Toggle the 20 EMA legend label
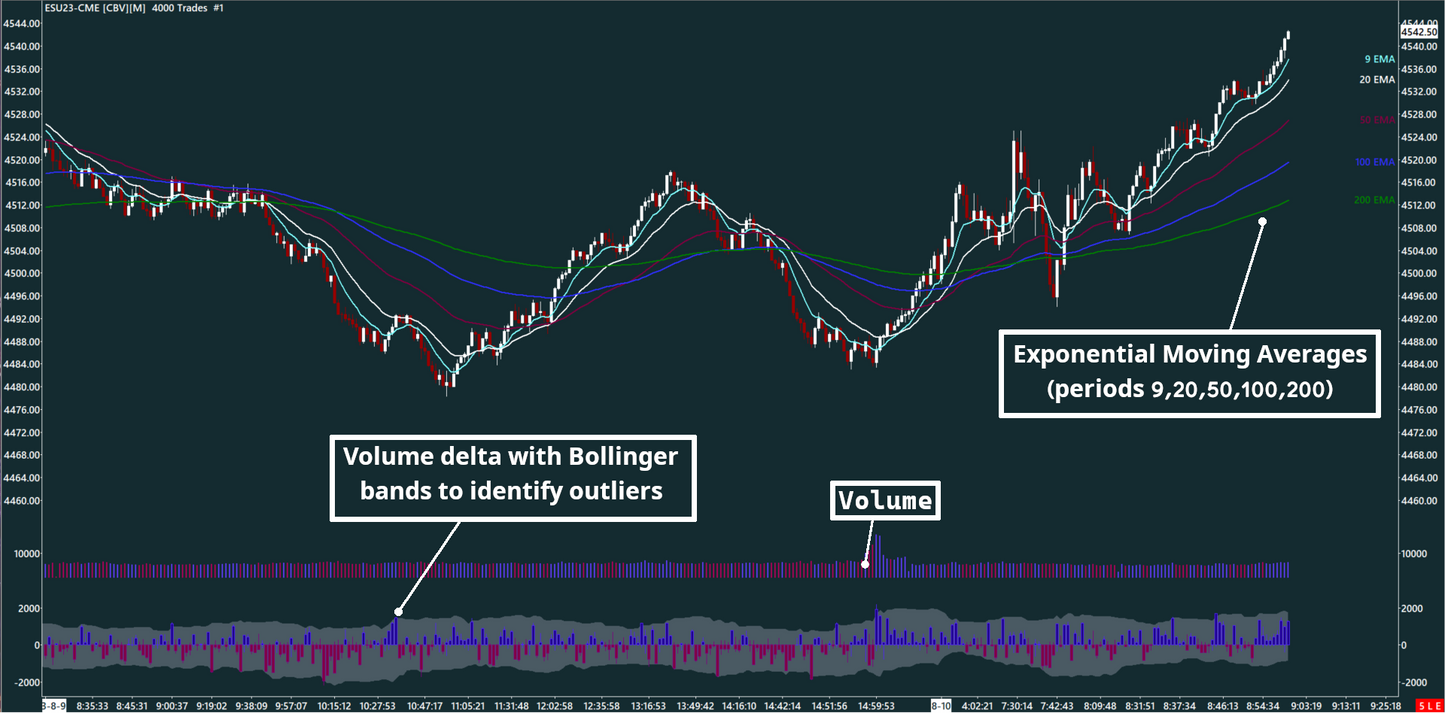 1376,79
